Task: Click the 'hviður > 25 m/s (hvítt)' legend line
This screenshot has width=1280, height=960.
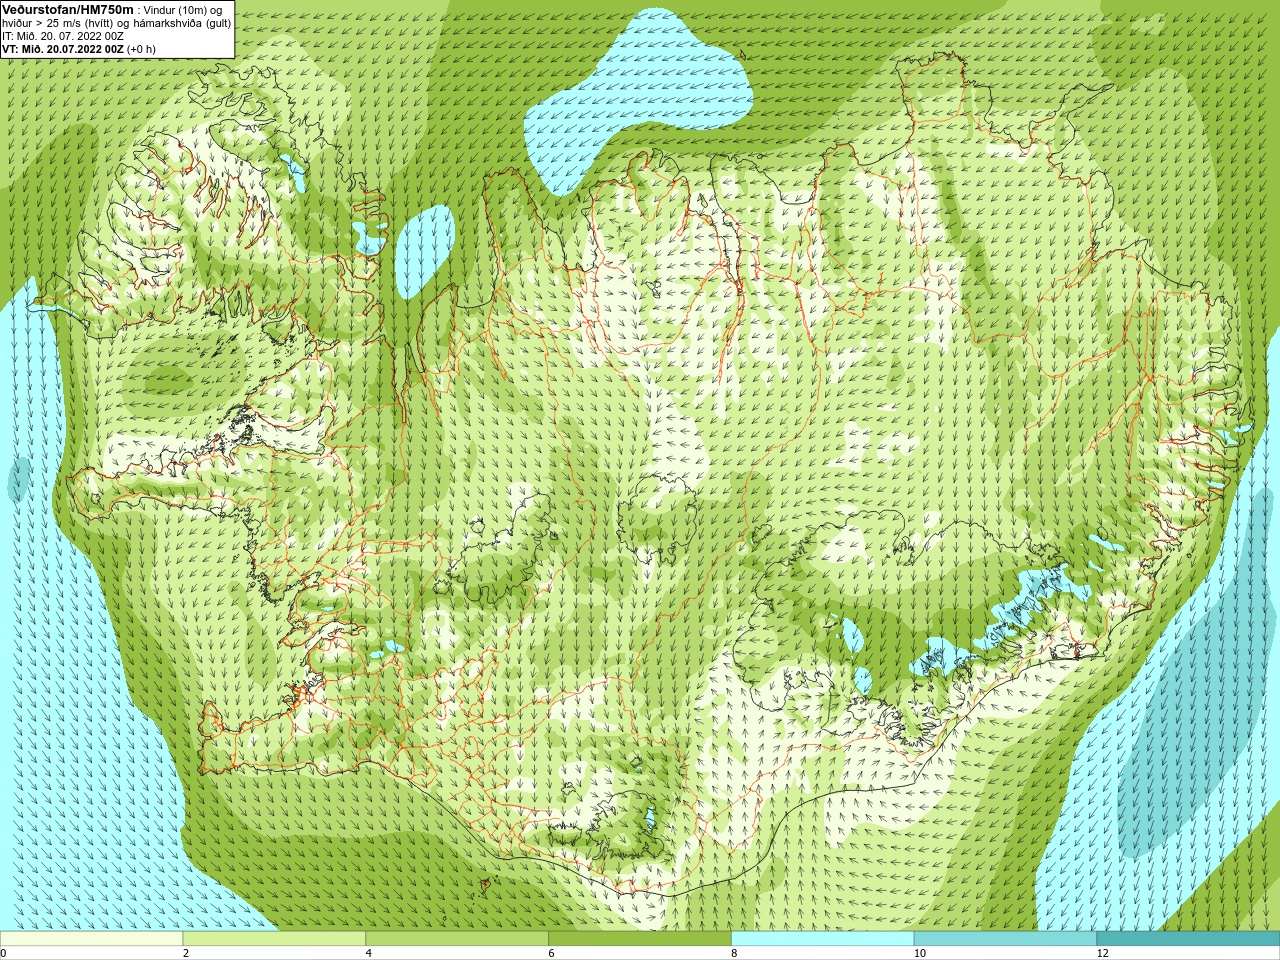Action: (117, 22)
